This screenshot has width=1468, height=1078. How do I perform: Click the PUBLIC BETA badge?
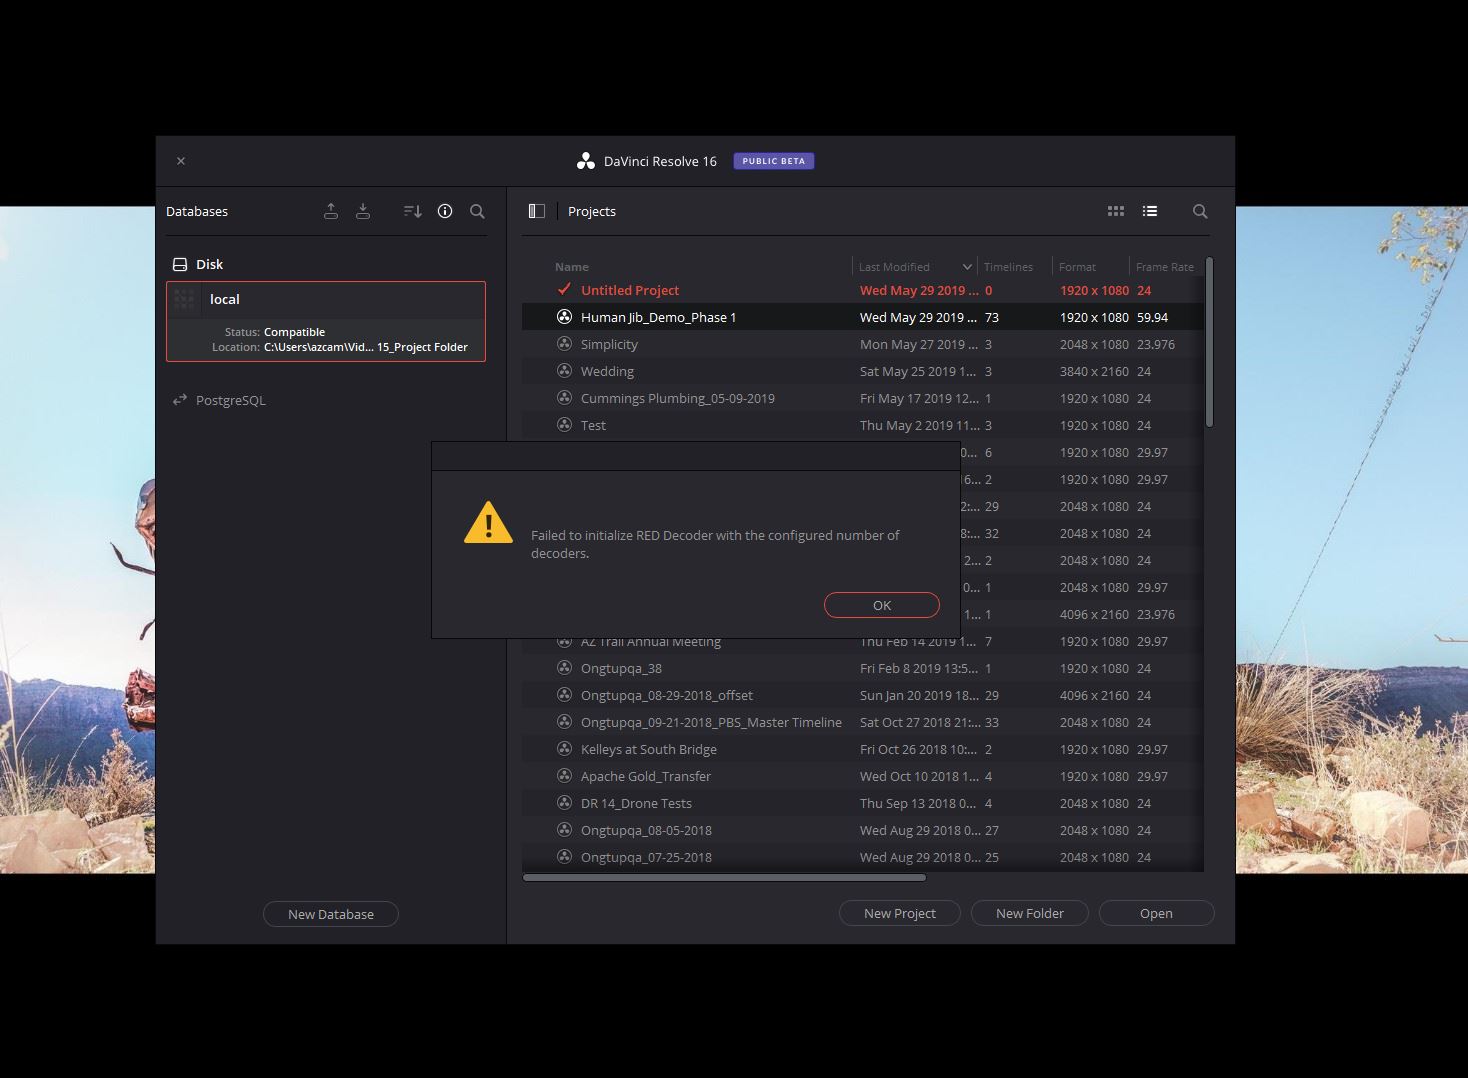pos(773,161)
